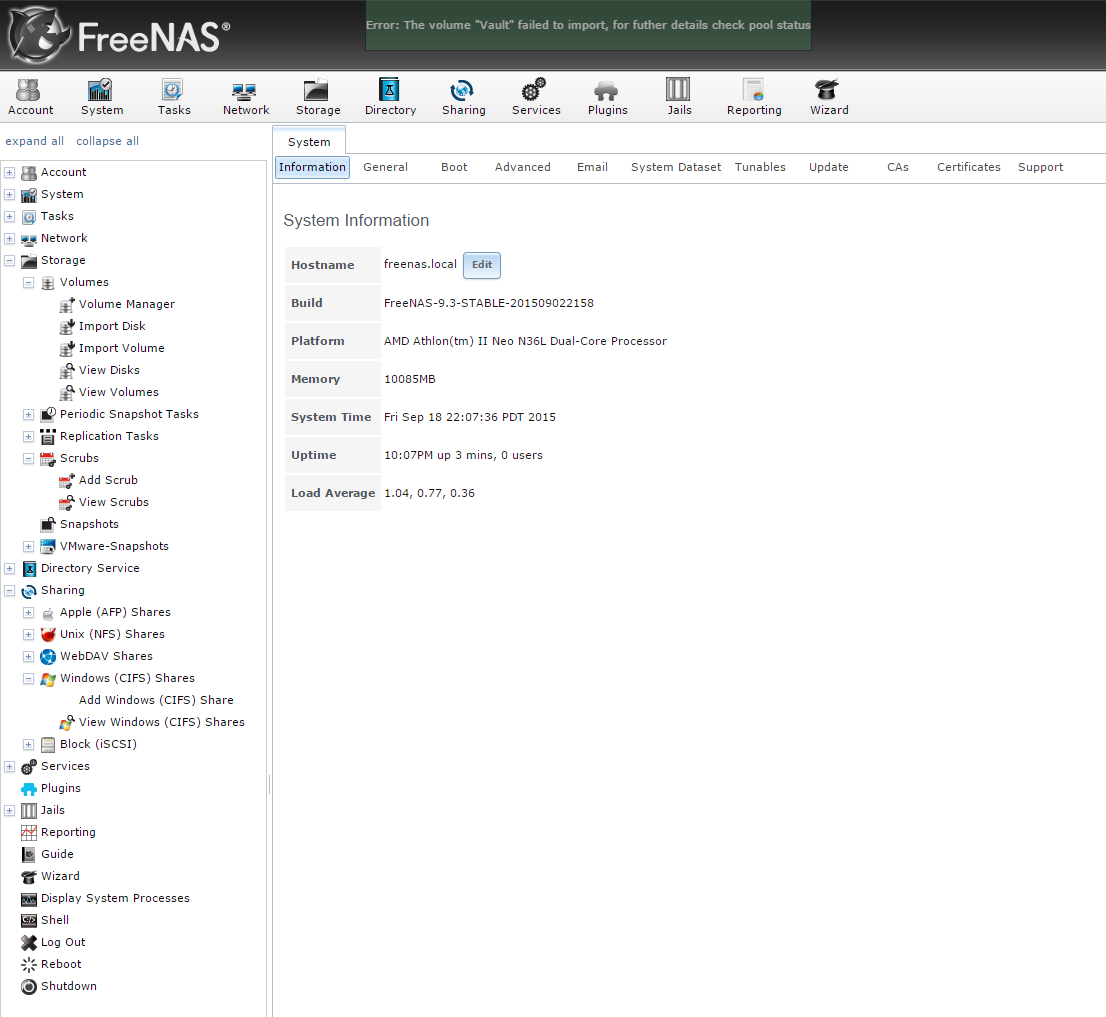Switch to the General tab

click(385, 167)
